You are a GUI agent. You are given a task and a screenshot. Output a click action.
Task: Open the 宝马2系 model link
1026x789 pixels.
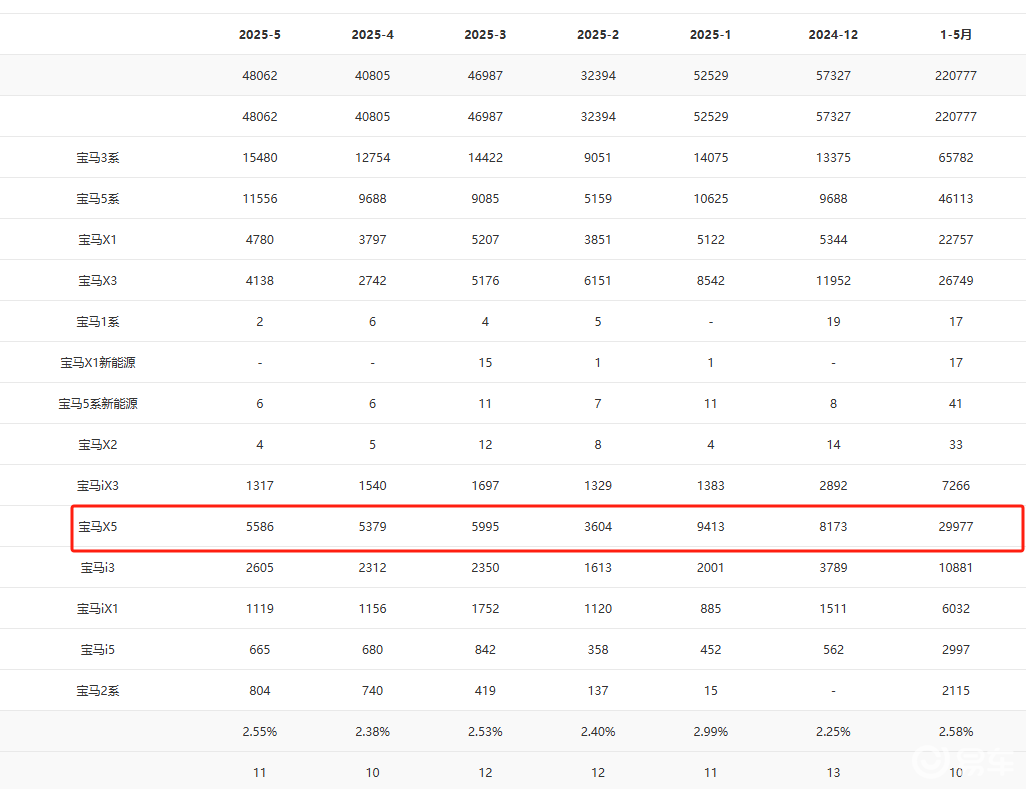tap(98, 691)
